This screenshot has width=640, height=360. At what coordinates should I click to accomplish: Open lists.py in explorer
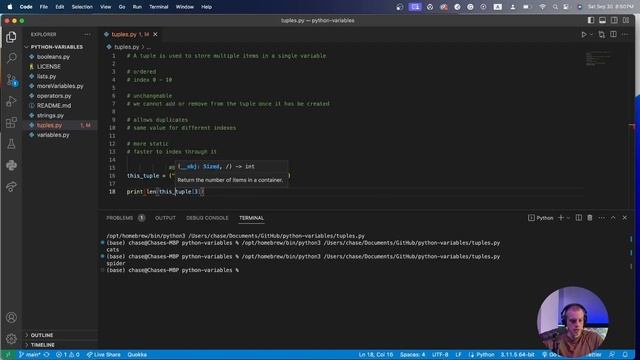(x=46, y=76)
